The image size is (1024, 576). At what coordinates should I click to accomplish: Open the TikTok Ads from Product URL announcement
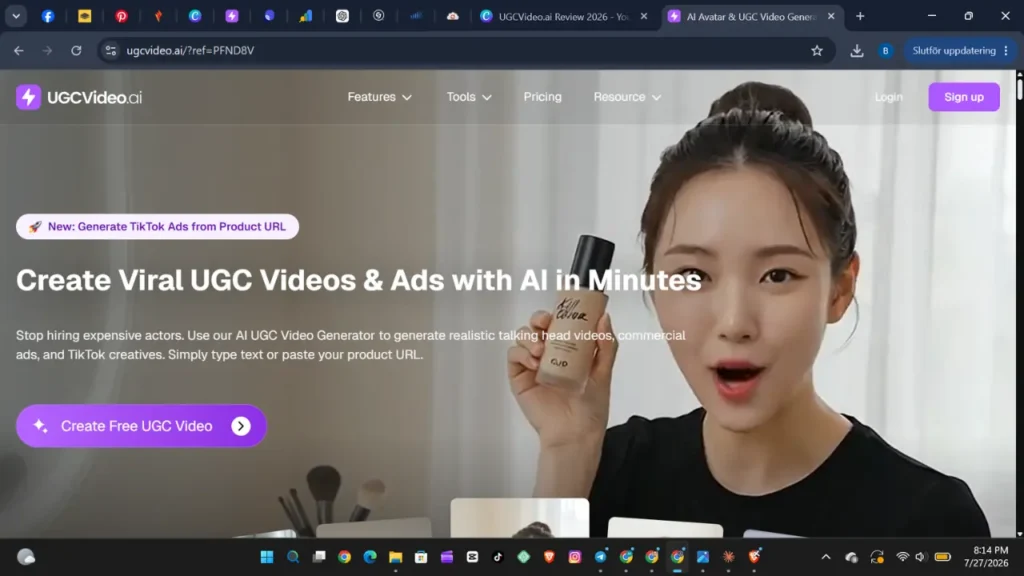[157, 227]
